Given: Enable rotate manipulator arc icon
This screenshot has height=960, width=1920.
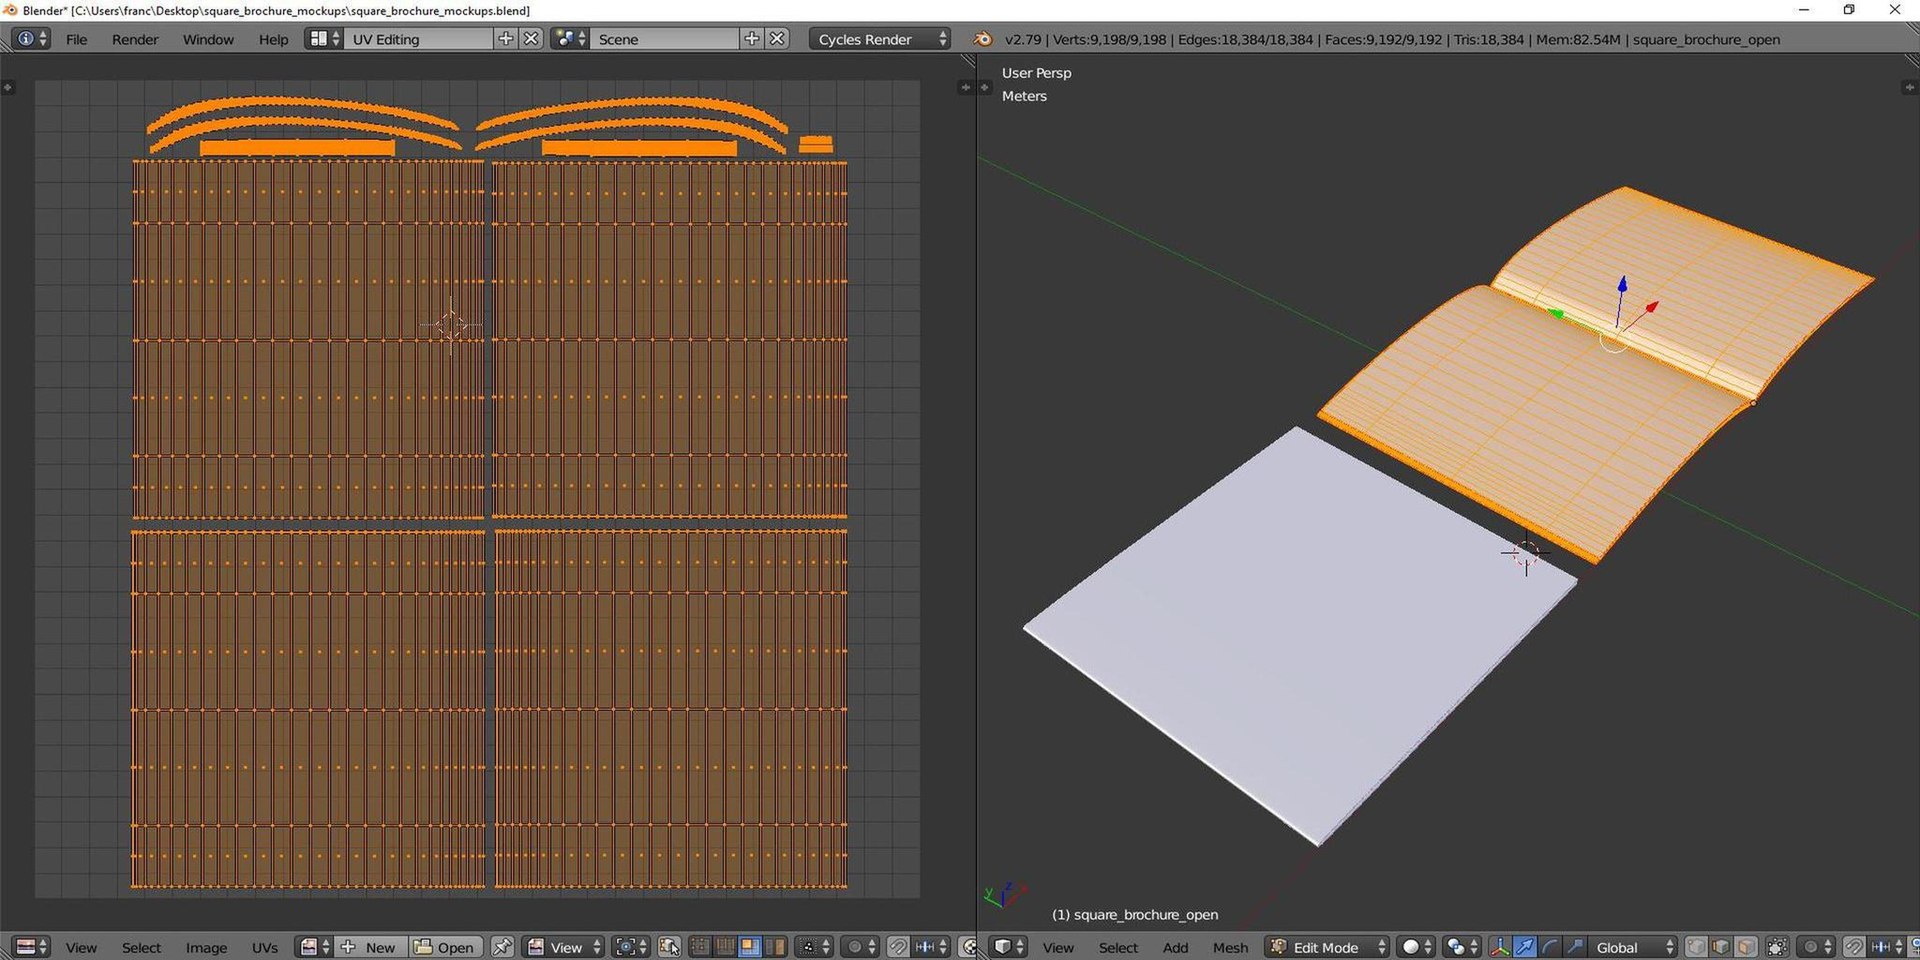Looking at the screenshot, I should [1549, 947].
